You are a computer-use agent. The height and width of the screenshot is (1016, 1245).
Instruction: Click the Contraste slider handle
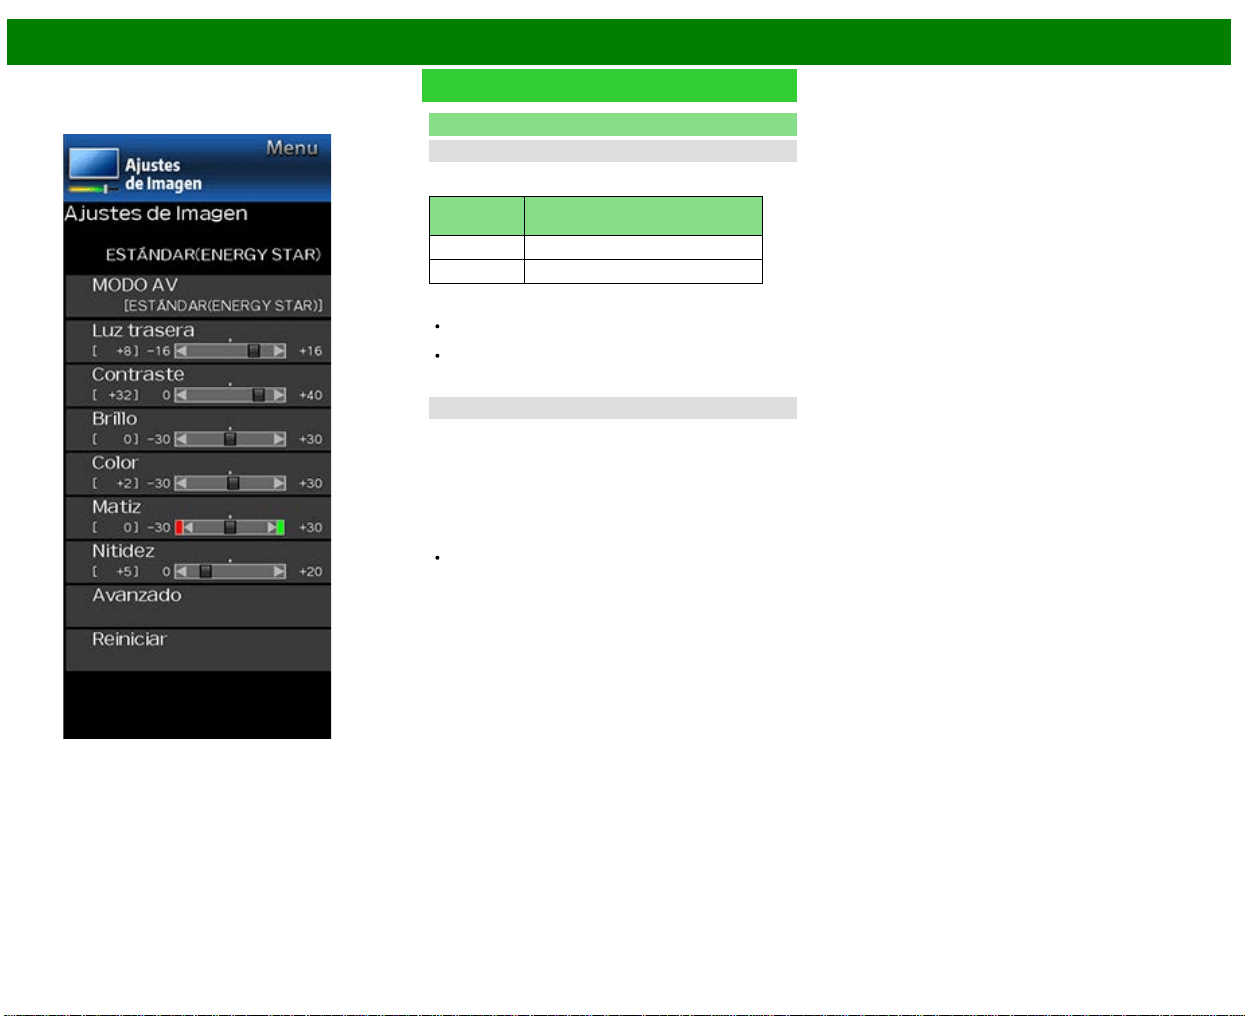259,395
